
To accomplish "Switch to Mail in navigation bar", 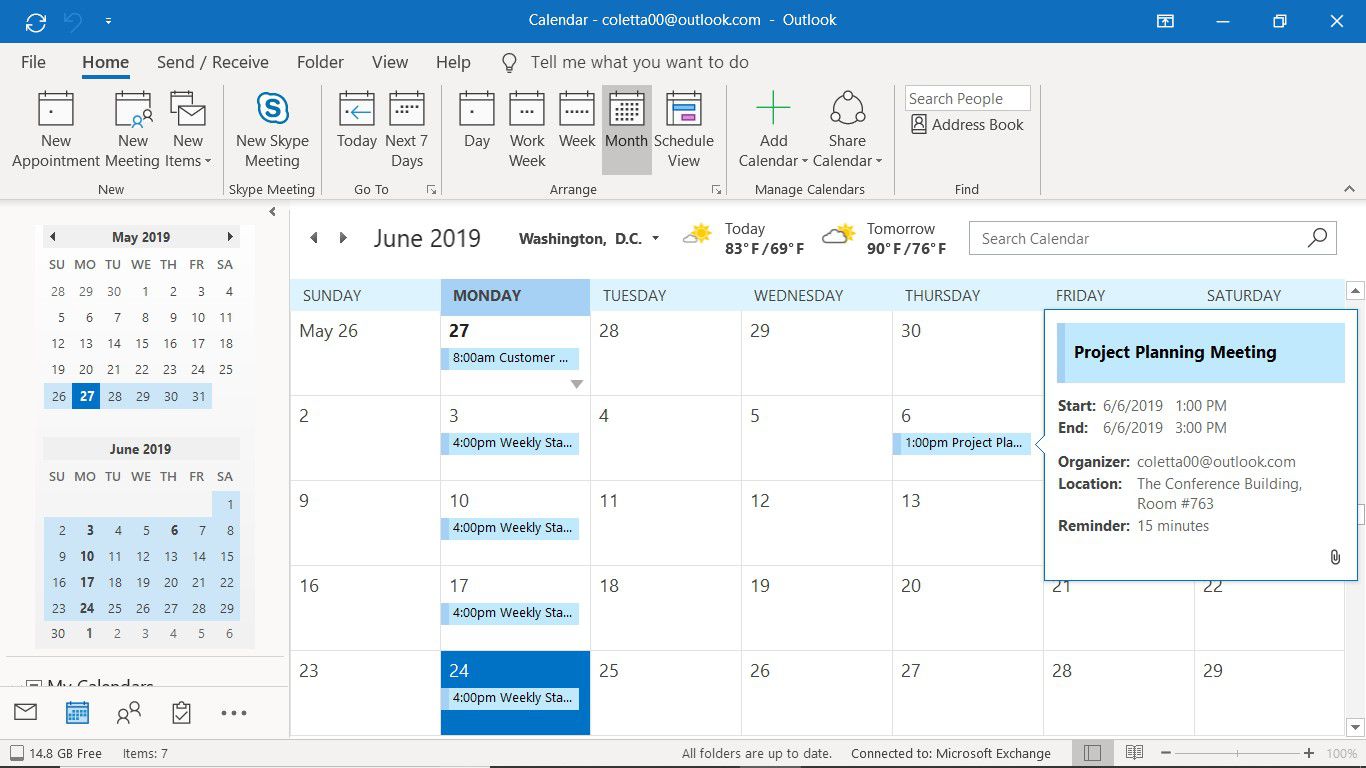I will (25, 712).
